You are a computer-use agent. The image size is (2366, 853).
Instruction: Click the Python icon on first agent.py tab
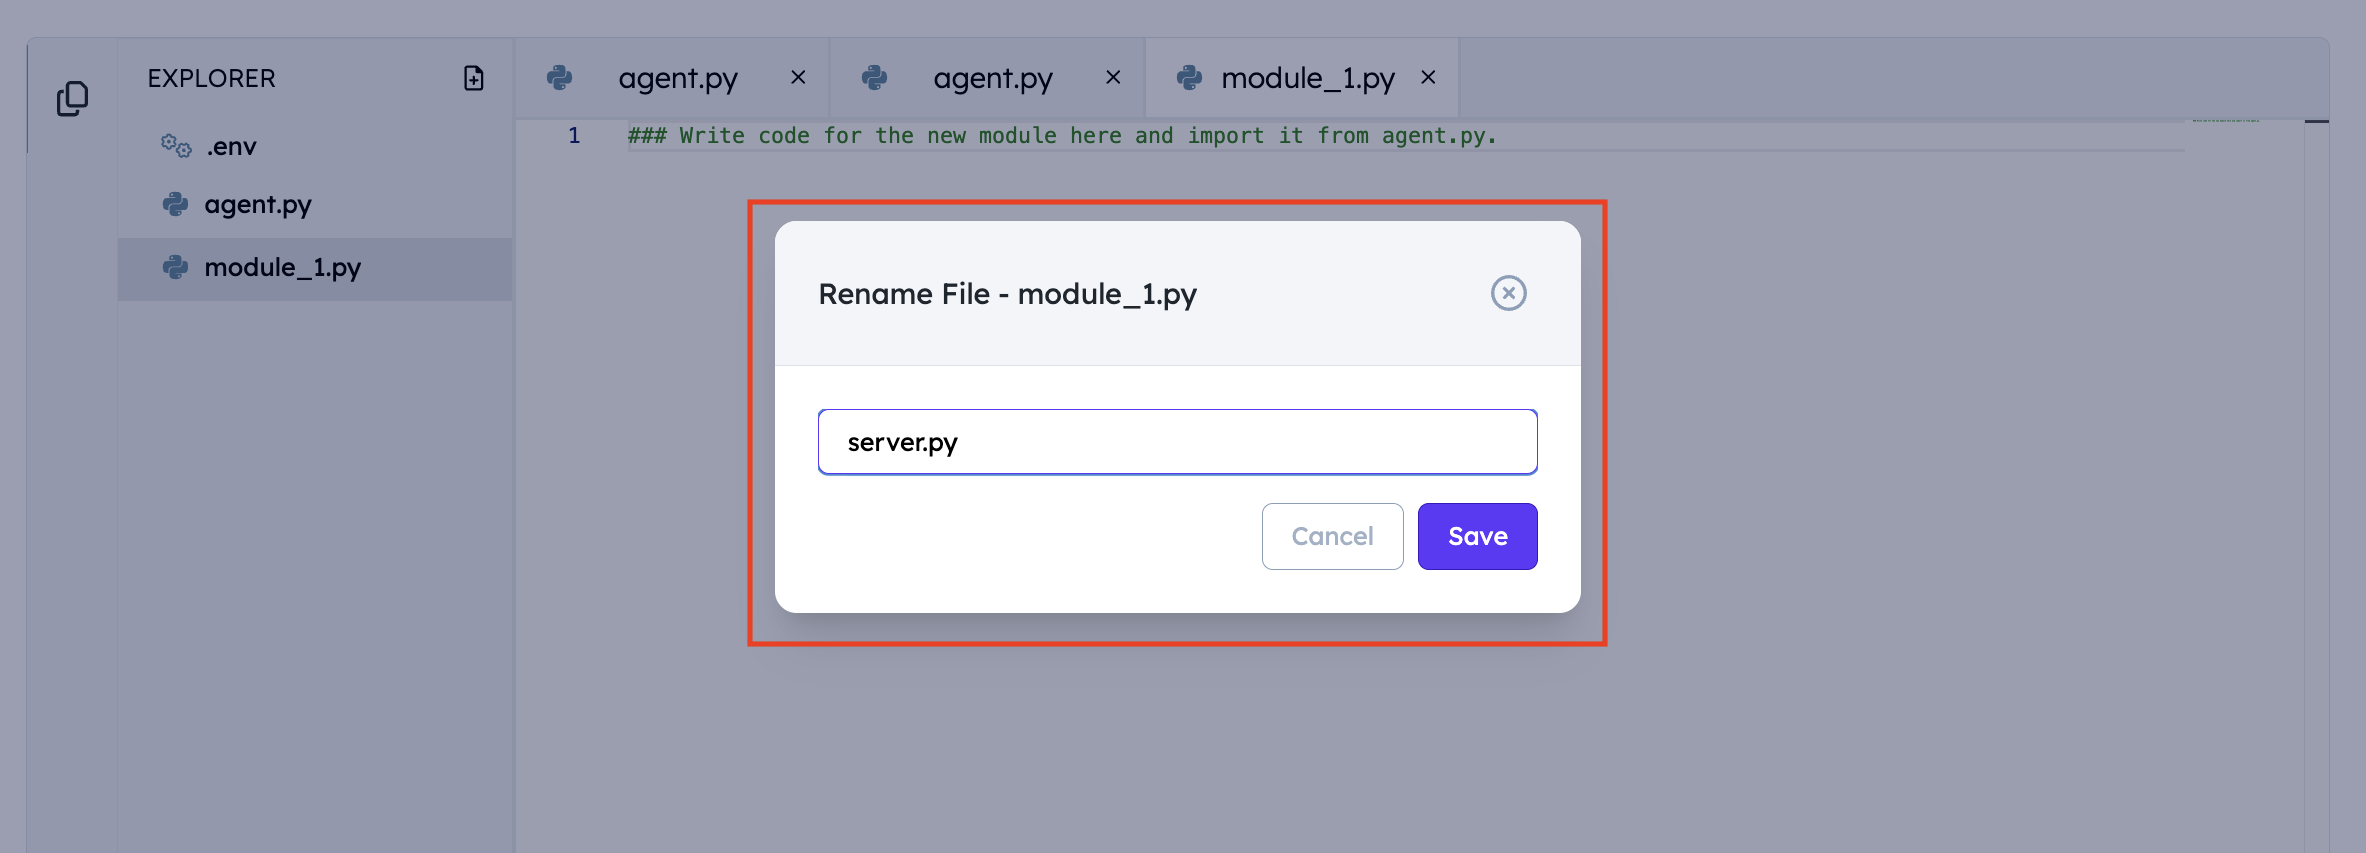(x=559, y=77)
